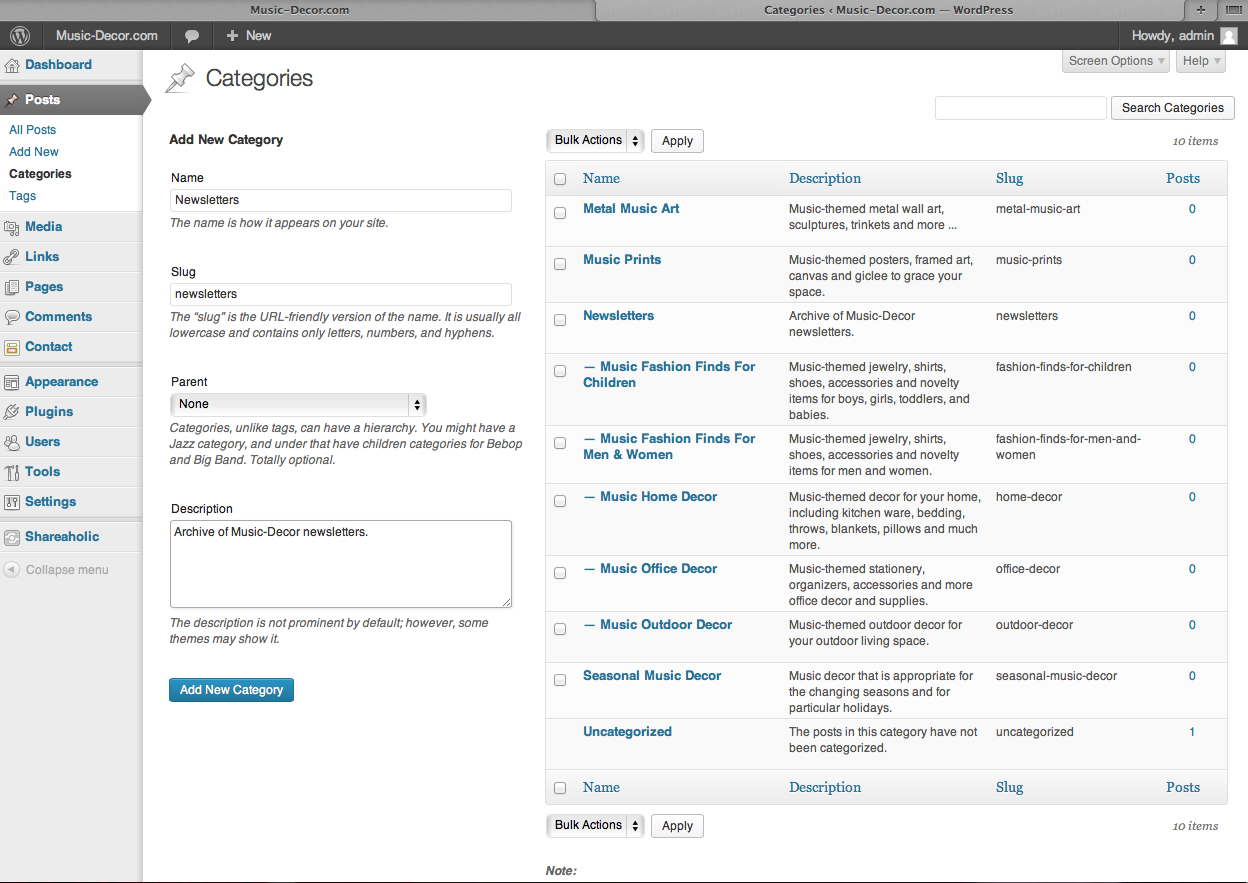Check the Metal Music Art row checkbox
The height and width of the screenshot is (883, 1248).
[560, 213]
